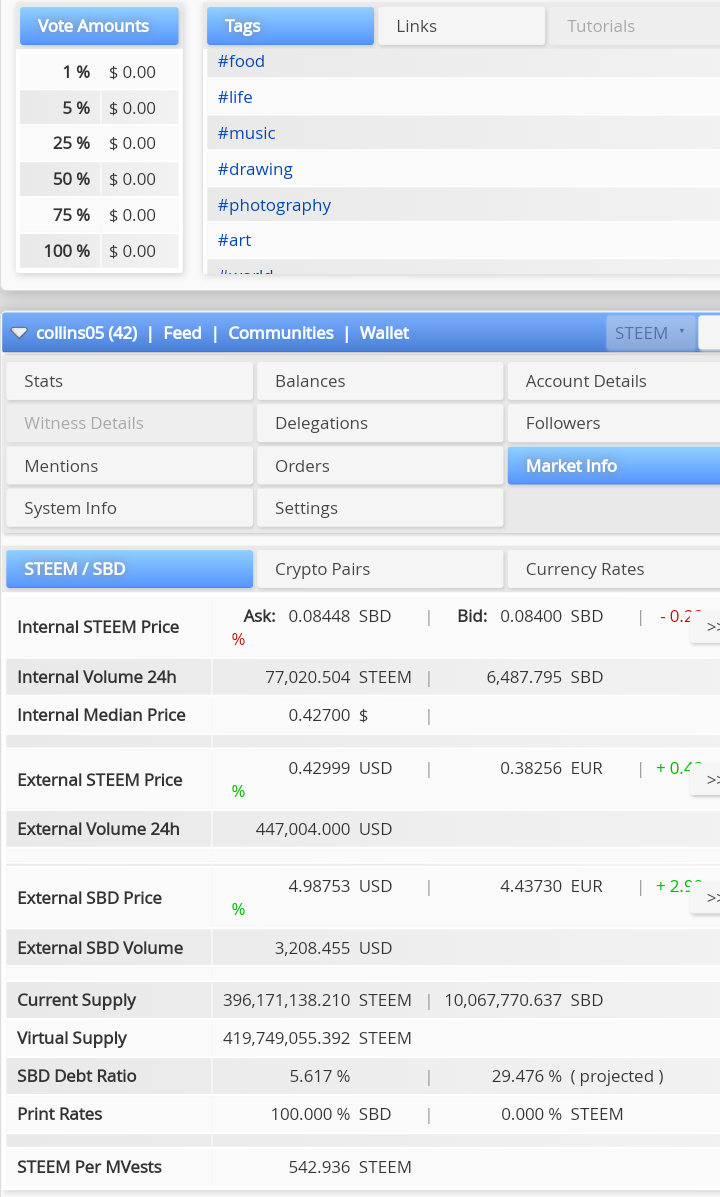Click the 4.98753 USD SBD price

pyautogui.click(x=341, y=886)
